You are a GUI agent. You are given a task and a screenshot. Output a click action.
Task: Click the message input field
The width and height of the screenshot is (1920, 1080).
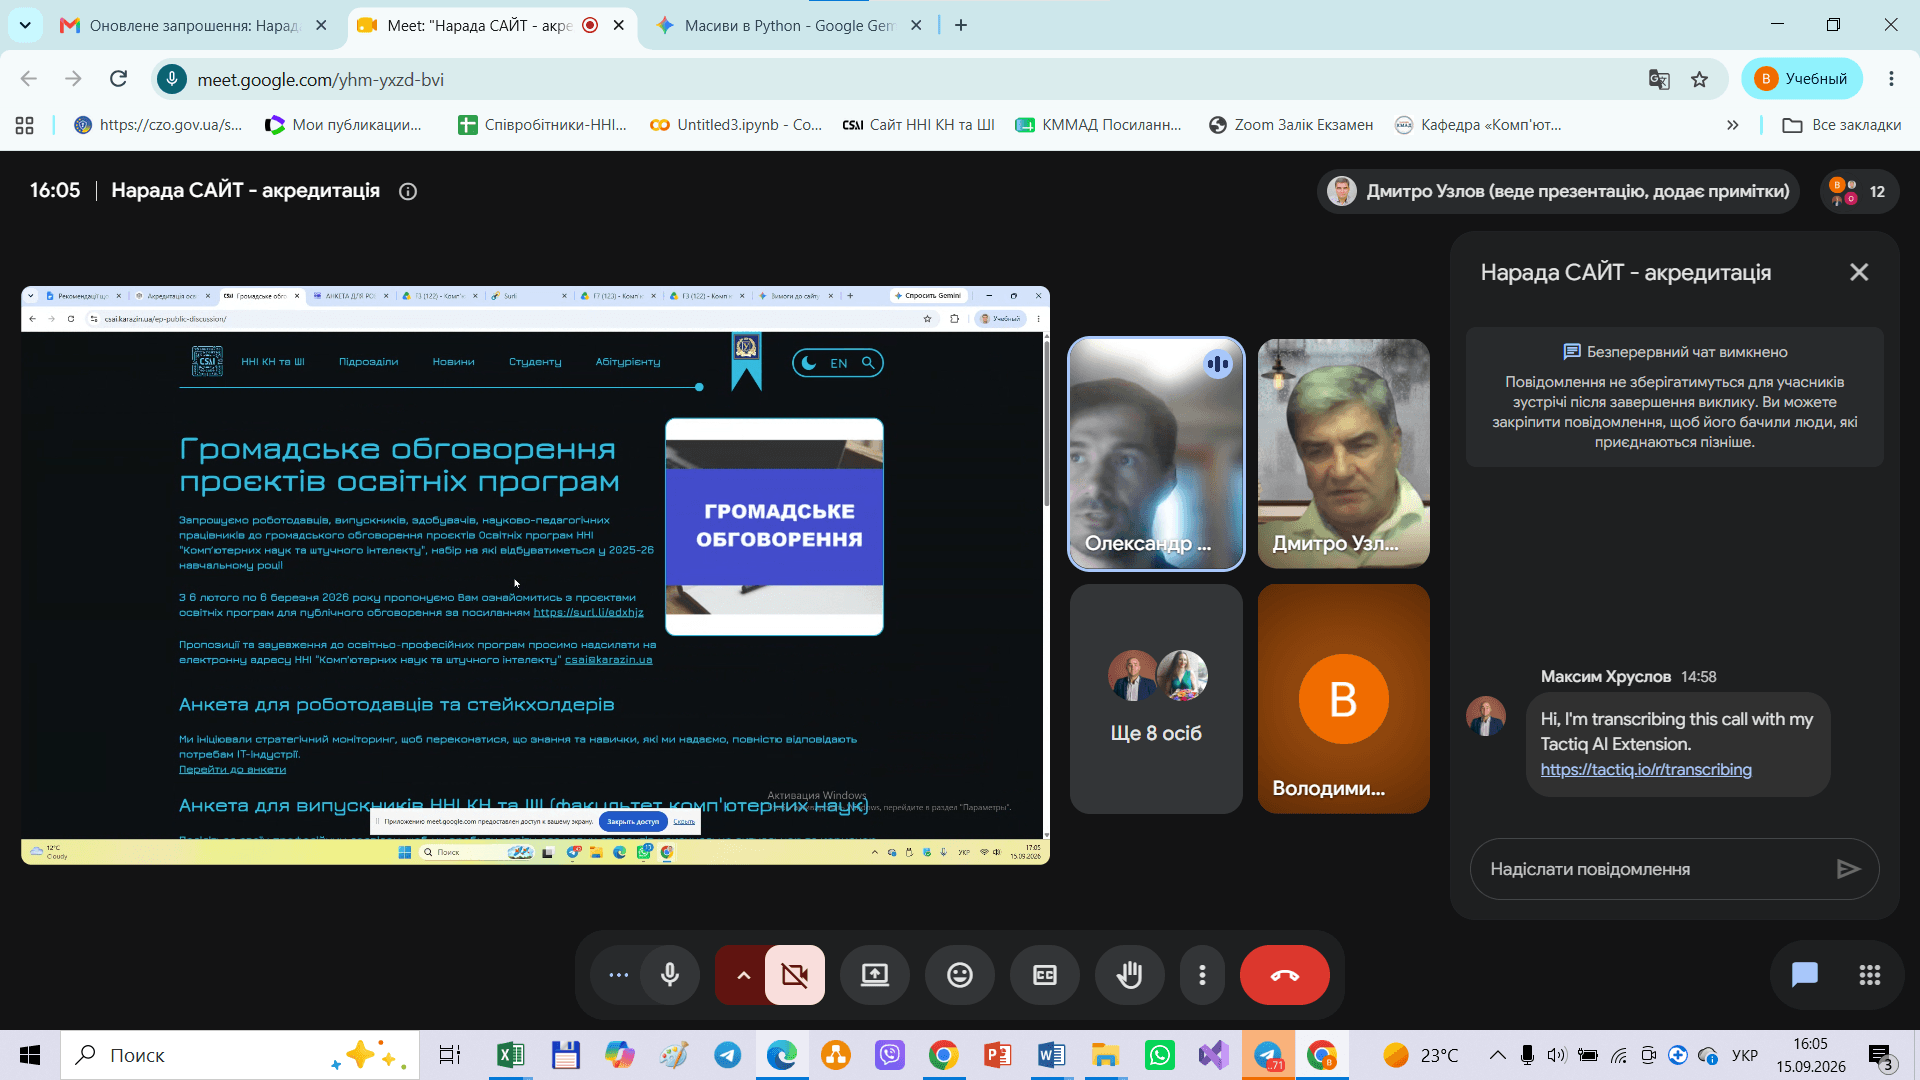(1652, 869)
